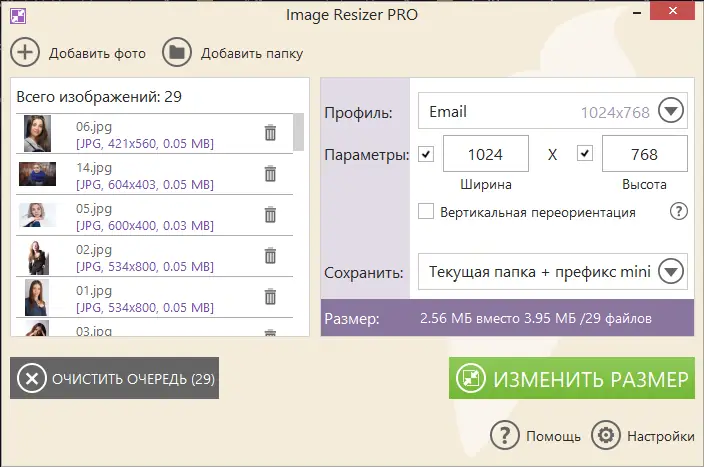Viewport: 704px width, 467px height.
Task: Open the Сохранить destination dropdown
Action: tap(670, 271)
